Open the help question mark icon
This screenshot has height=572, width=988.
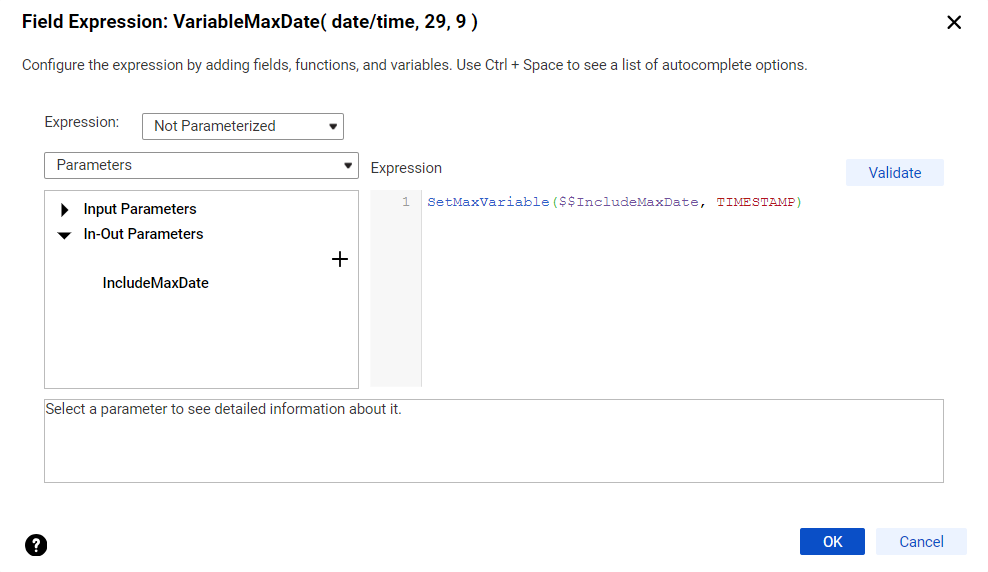coord(36,545)
